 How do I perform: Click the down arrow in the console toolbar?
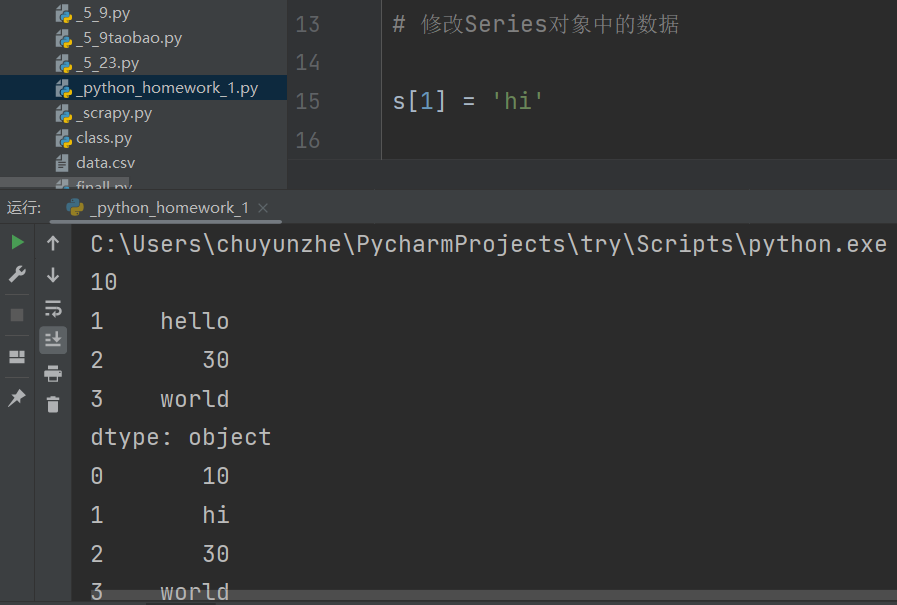[x=53, y=275]
